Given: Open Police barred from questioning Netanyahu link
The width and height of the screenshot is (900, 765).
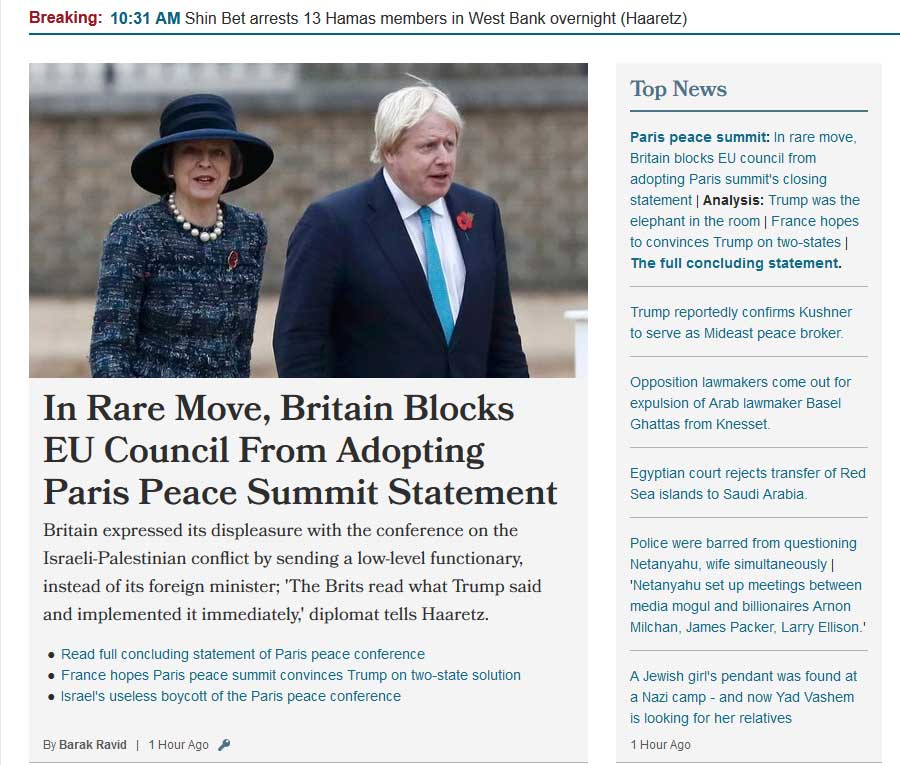Looking at the screenshot, I should (x=743, y=553).
